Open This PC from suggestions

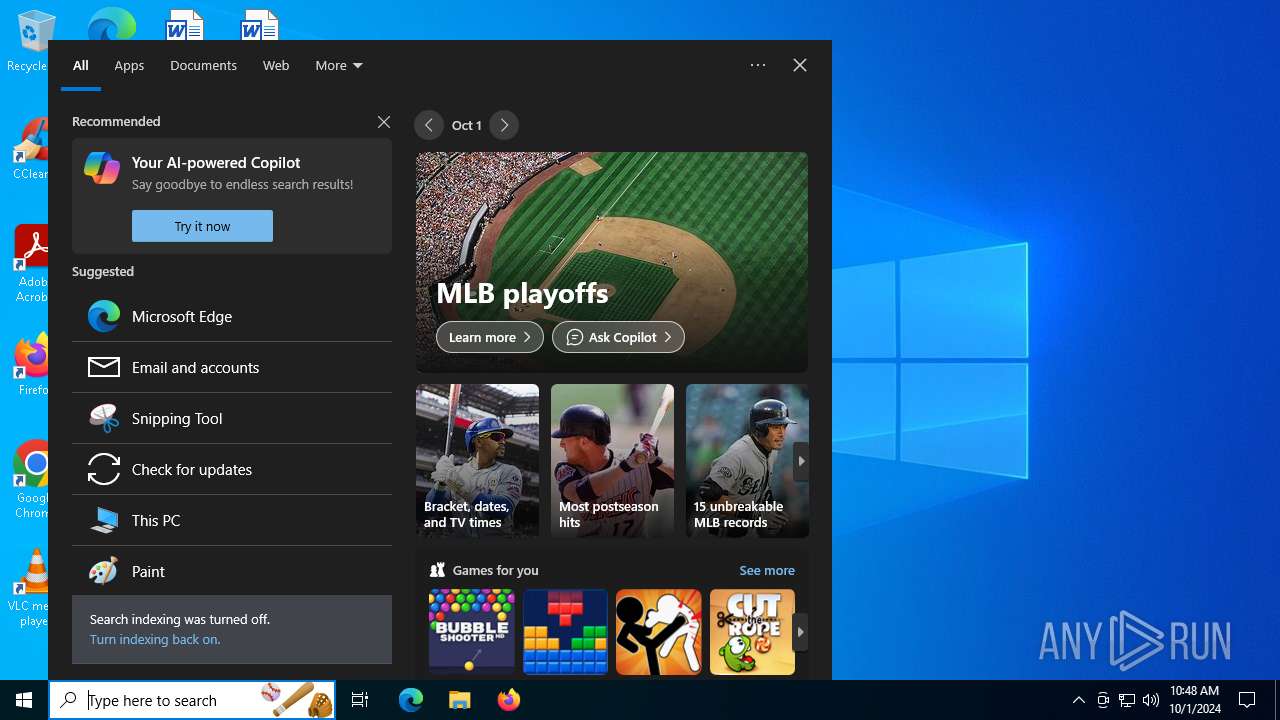[232, 520]
